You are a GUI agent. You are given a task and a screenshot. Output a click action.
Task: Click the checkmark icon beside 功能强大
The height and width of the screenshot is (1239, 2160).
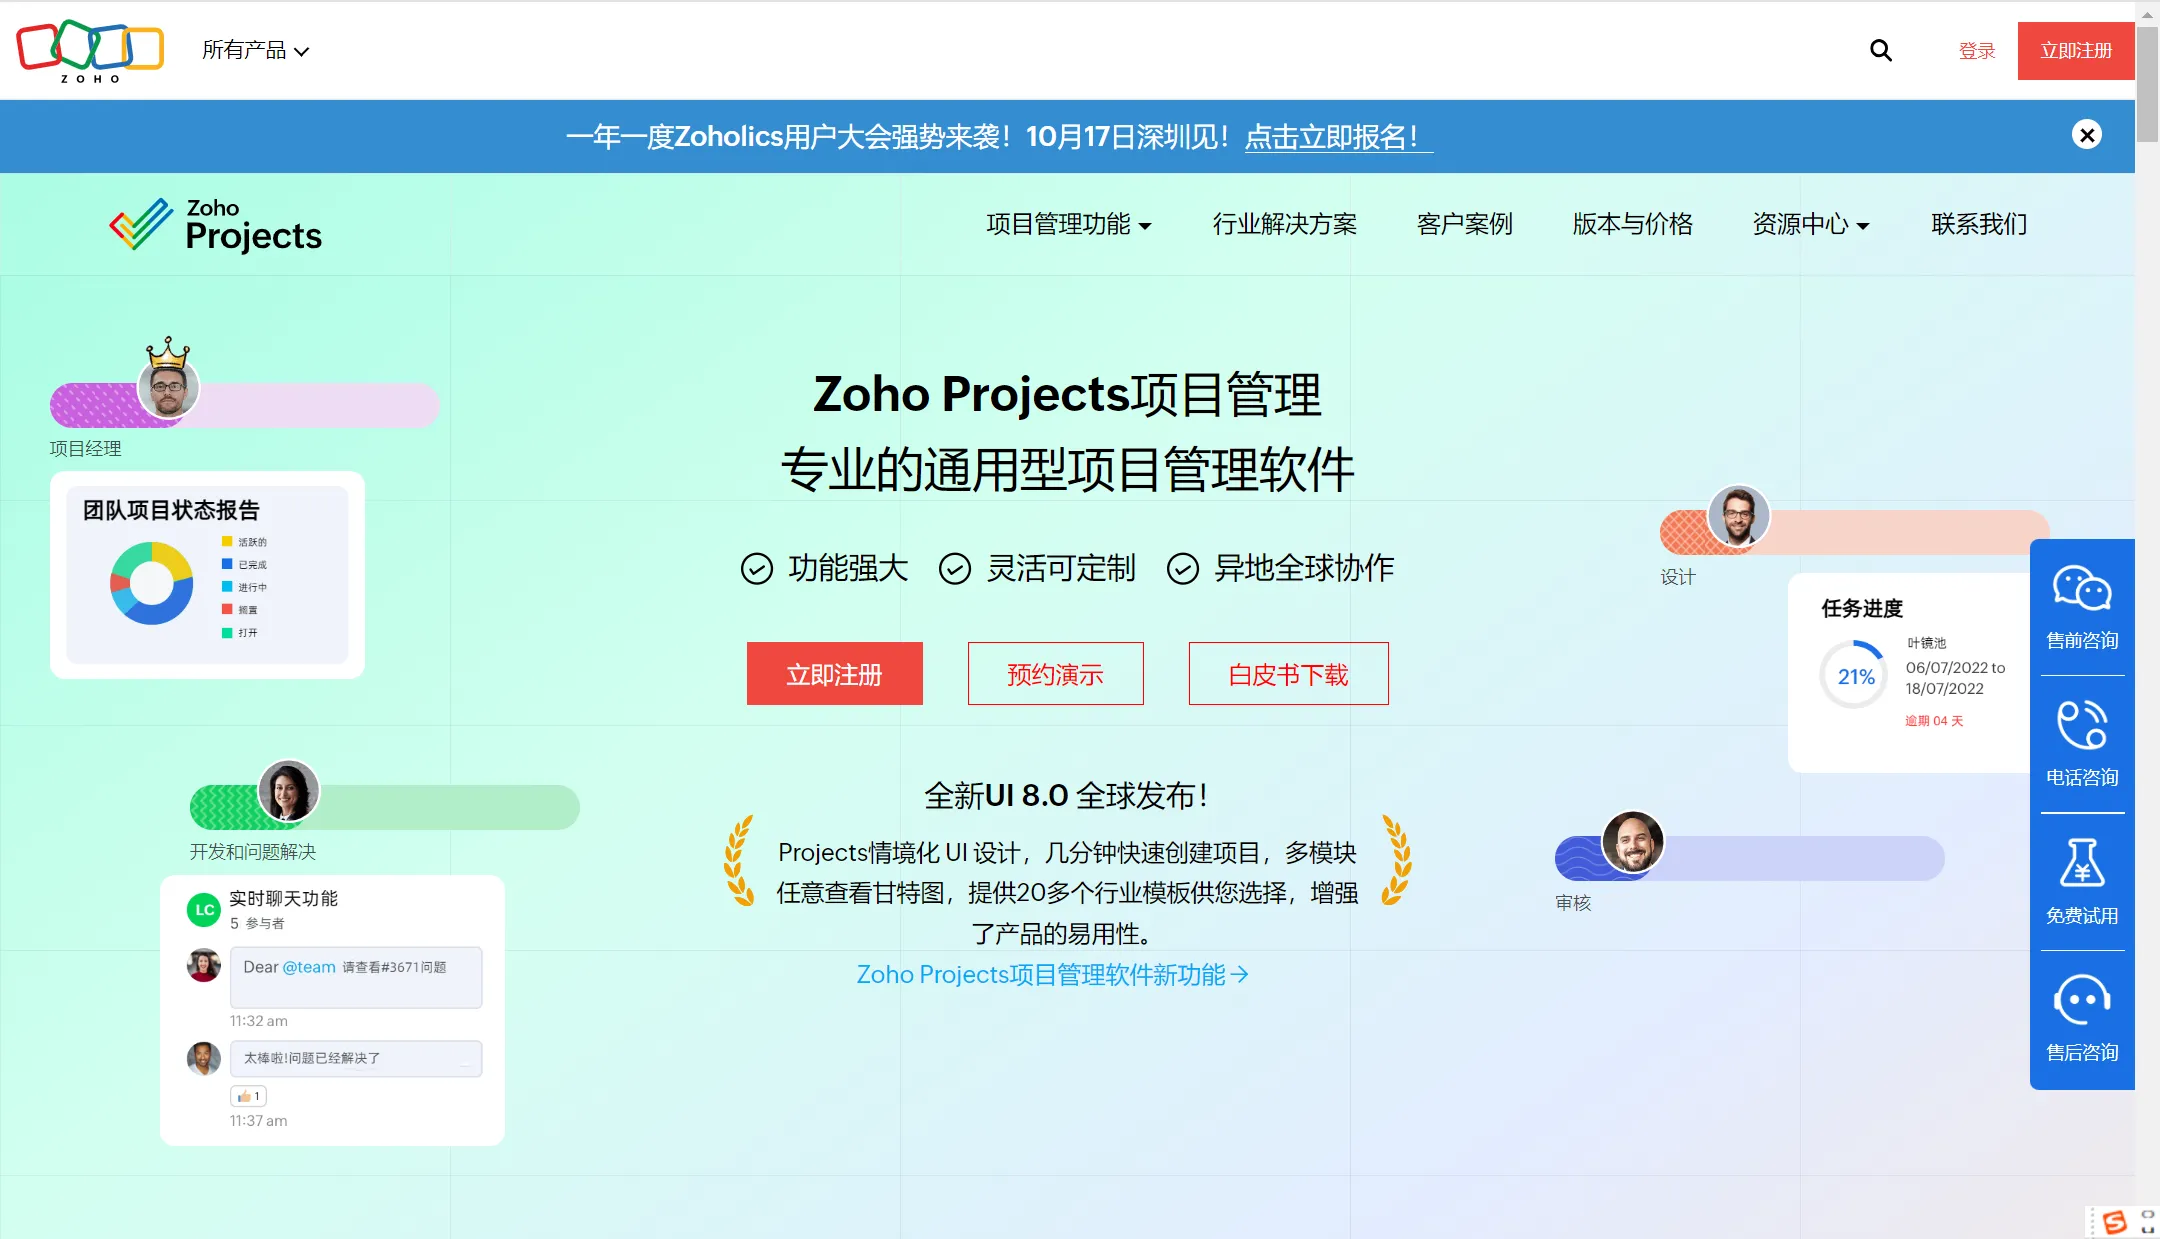757,569
